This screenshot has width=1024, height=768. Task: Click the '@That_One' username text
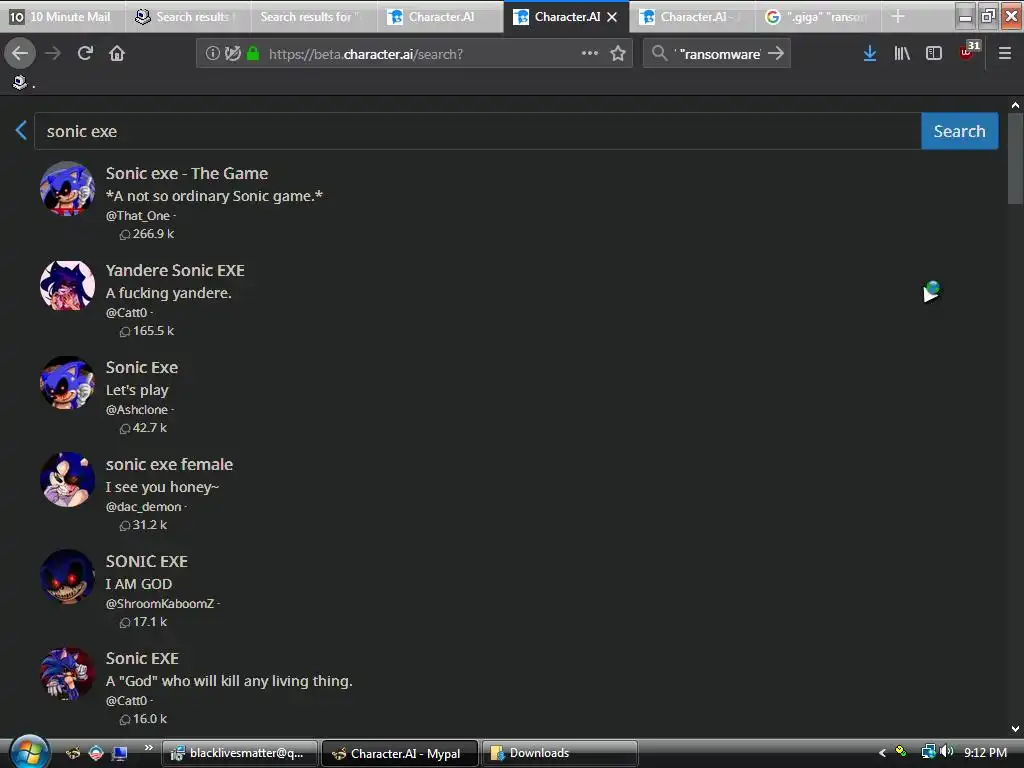[x=138, y=216]
